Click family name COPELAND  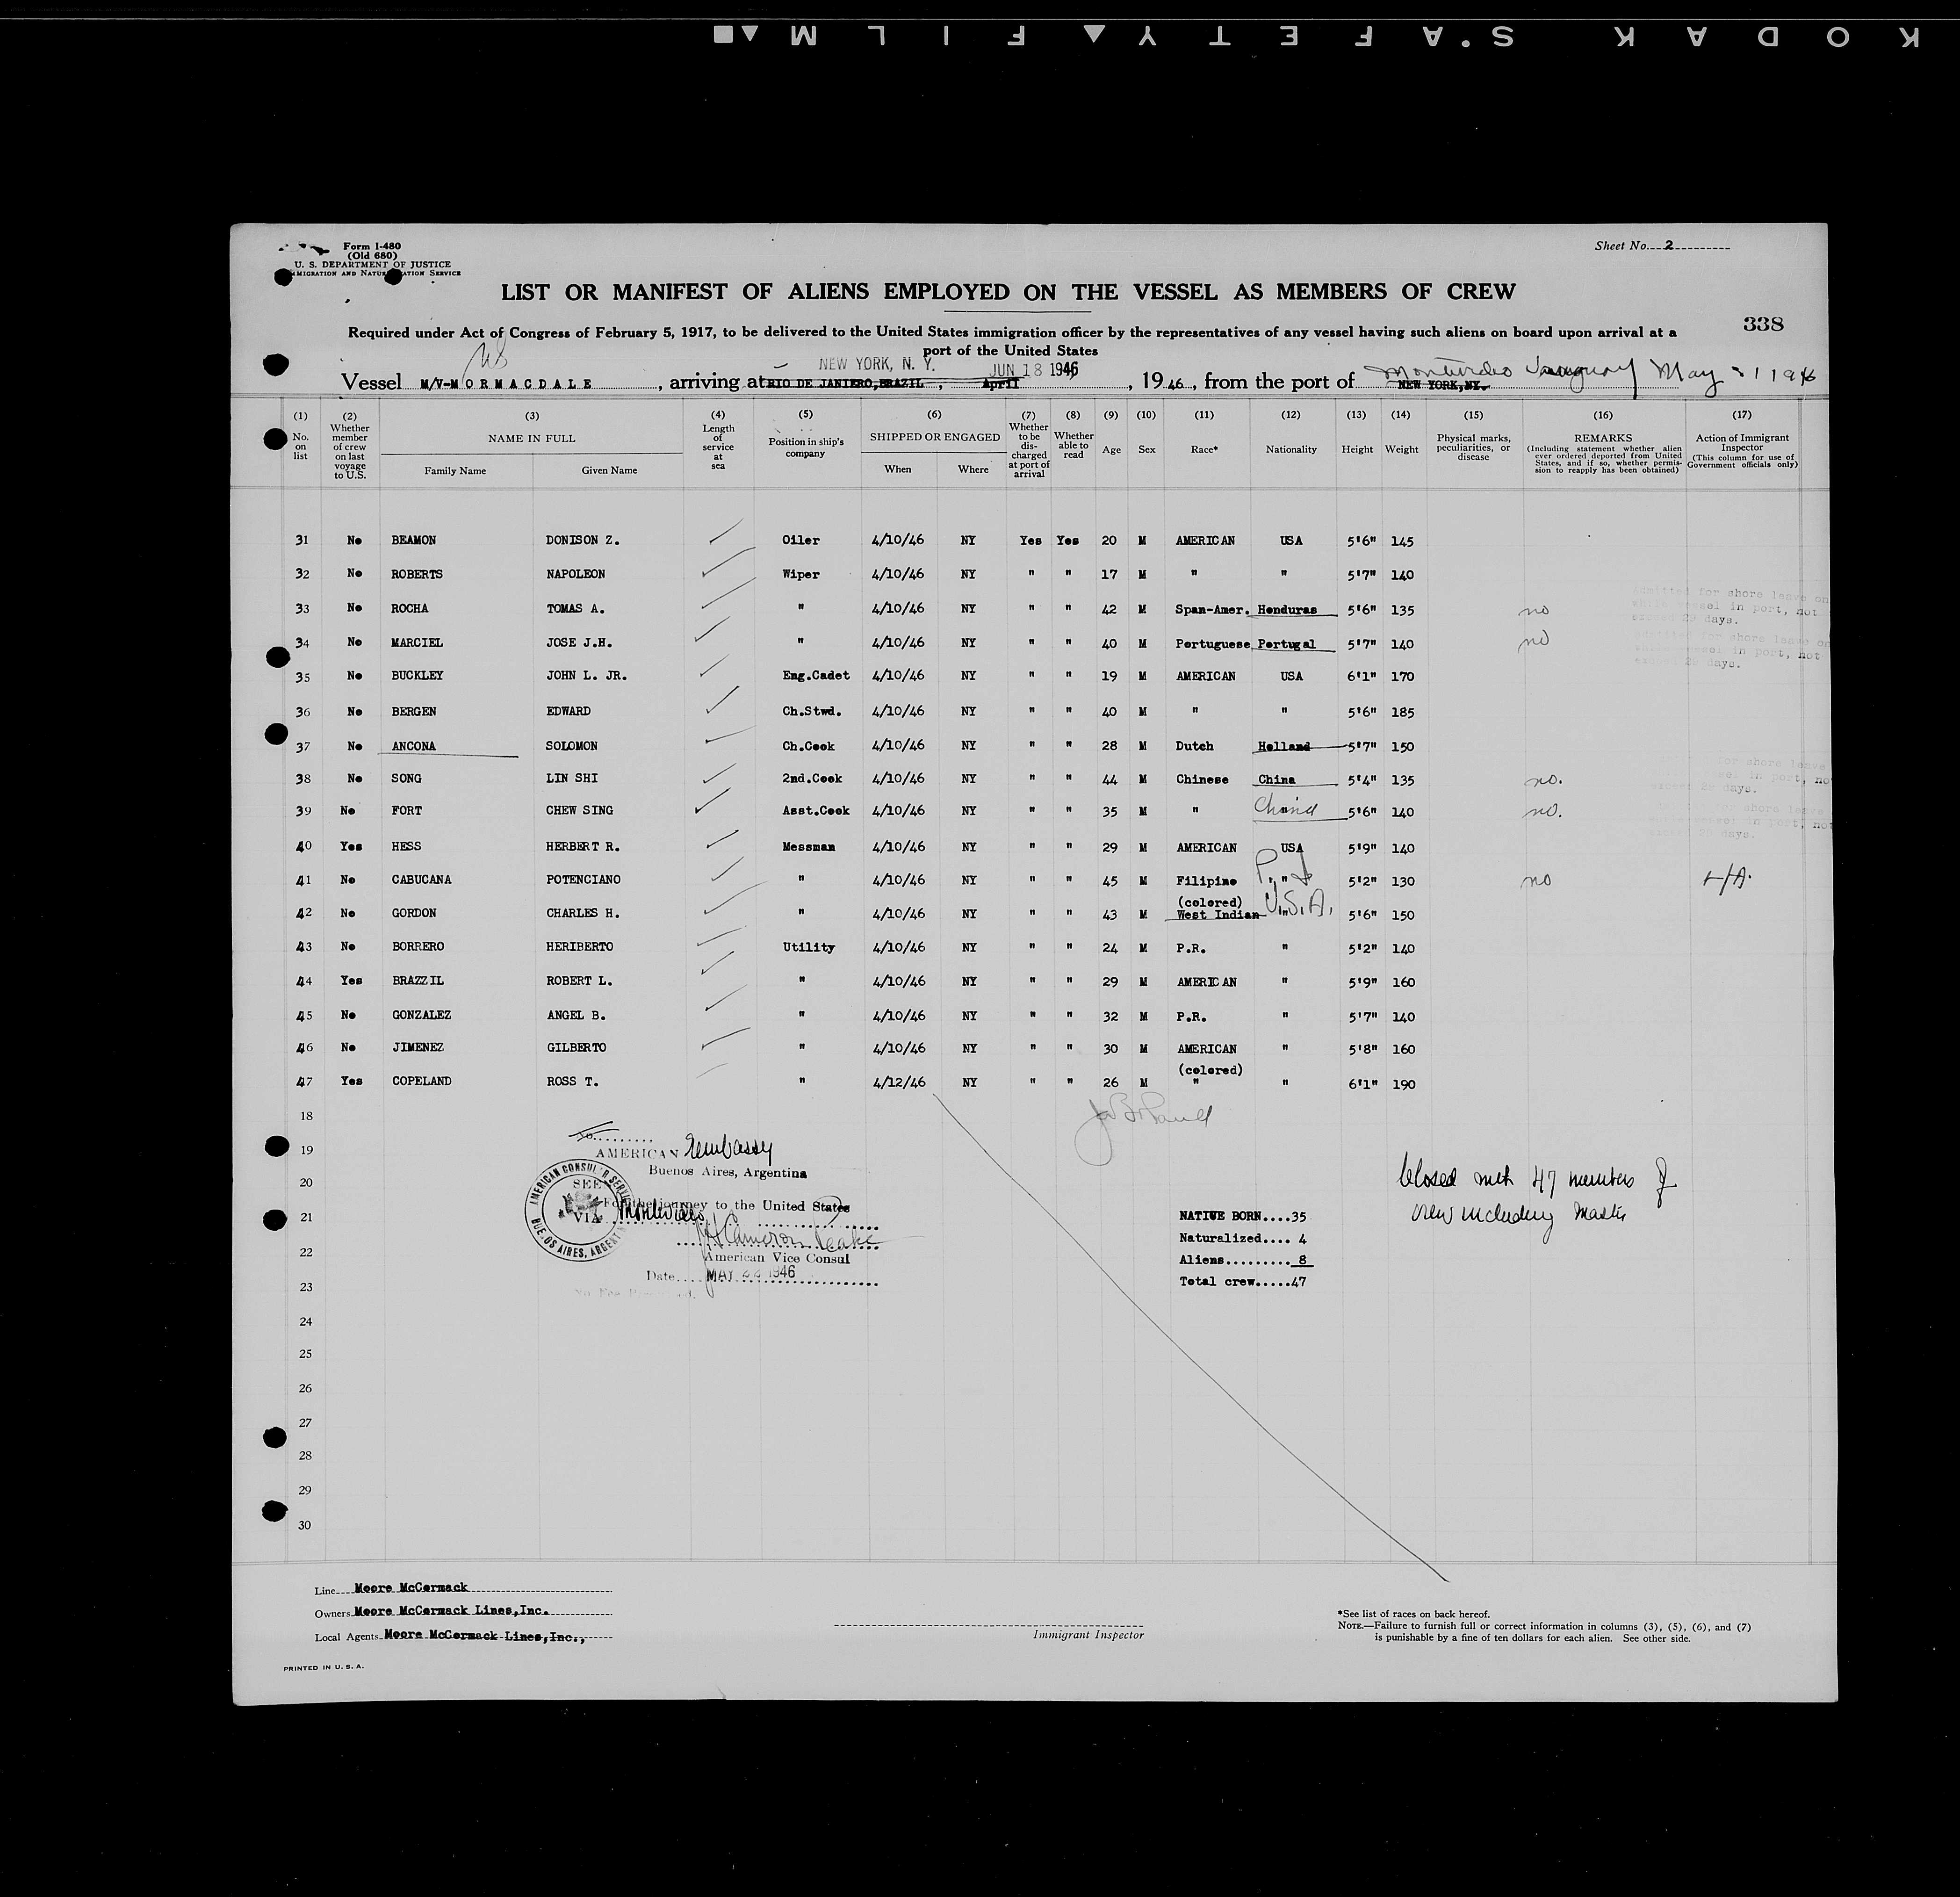point(420,1081)
